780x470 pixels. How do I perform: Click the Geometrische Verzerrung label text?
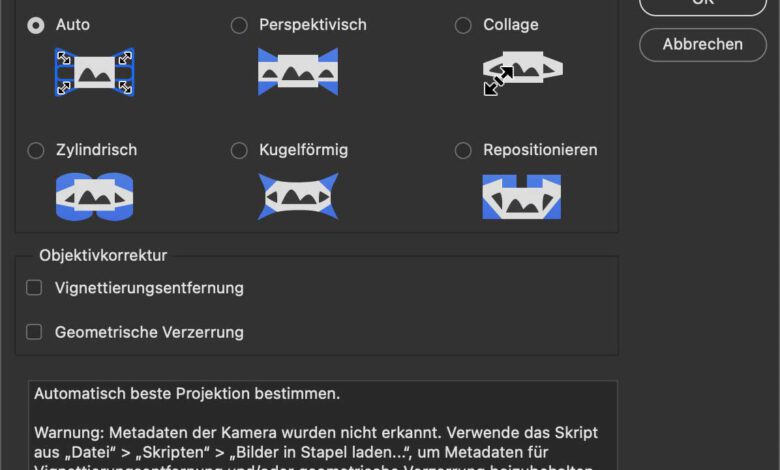click(x=149, y=332)
